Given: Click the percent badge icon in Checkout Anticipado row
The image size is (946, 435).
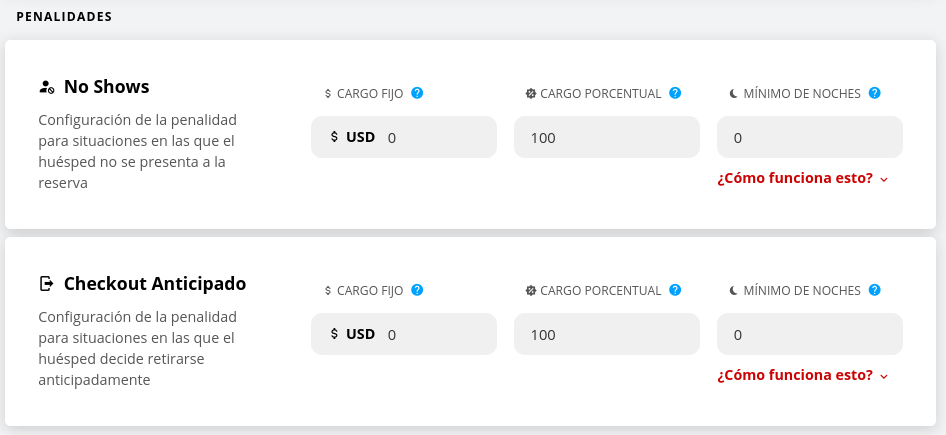Looking at the screenshot, I should tap(531, 291).
